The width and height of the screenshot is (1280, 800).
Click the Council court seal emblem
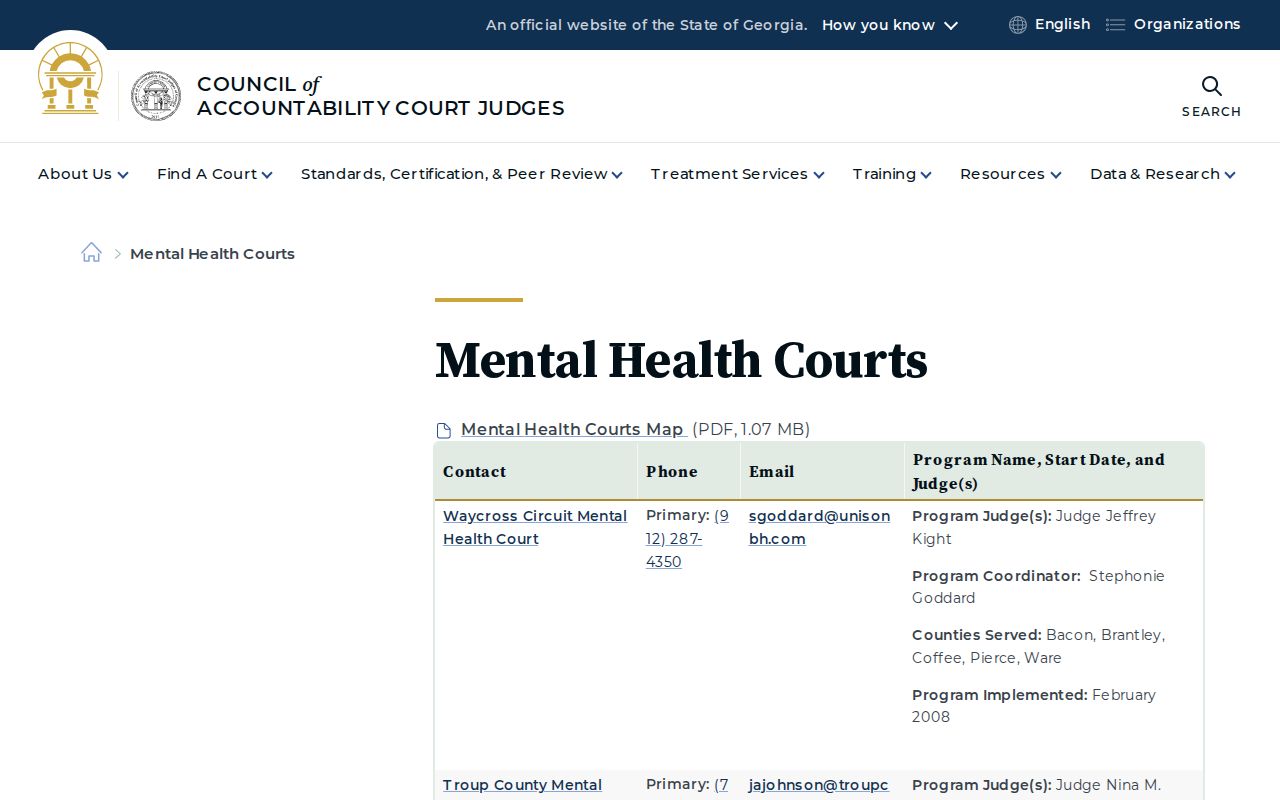point(156,96)
